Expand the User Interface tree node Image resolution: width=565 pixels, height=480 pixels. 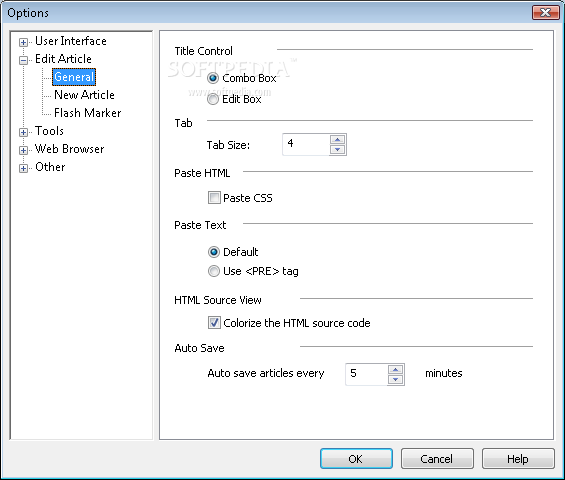[23, 43]
